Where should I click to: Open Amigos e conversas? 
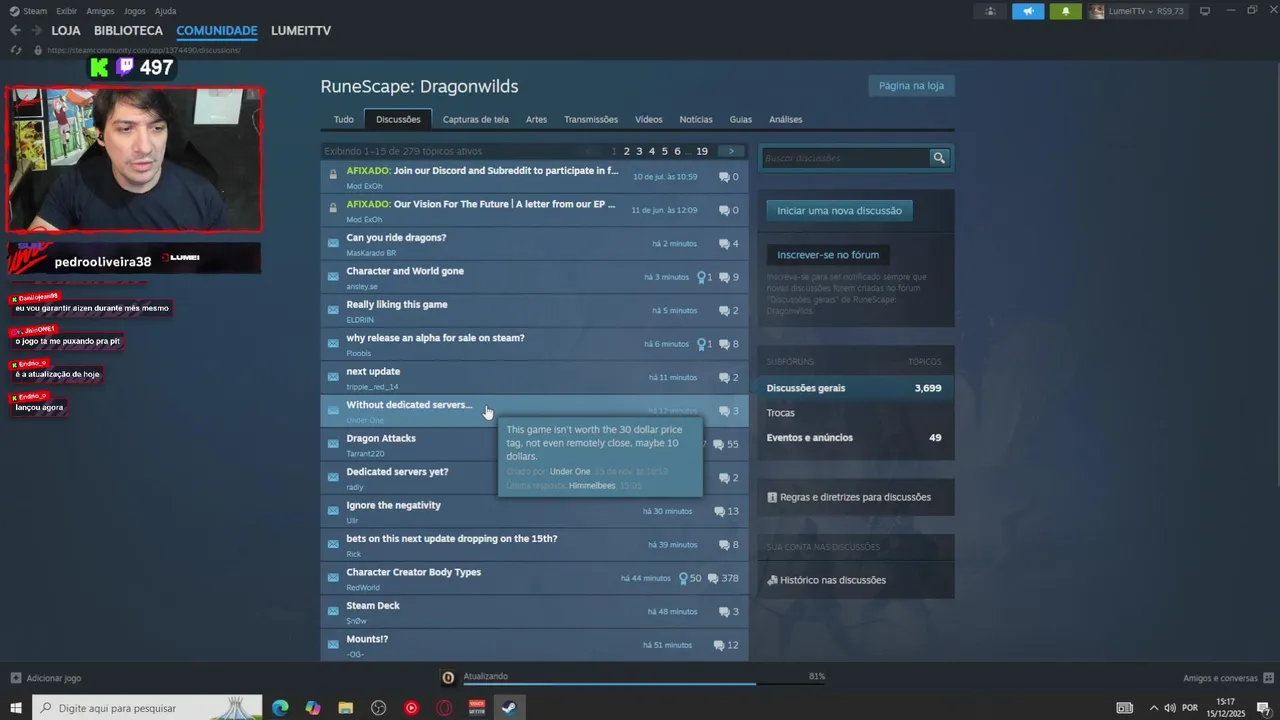pyautogui.click(x=1226, y=678)
